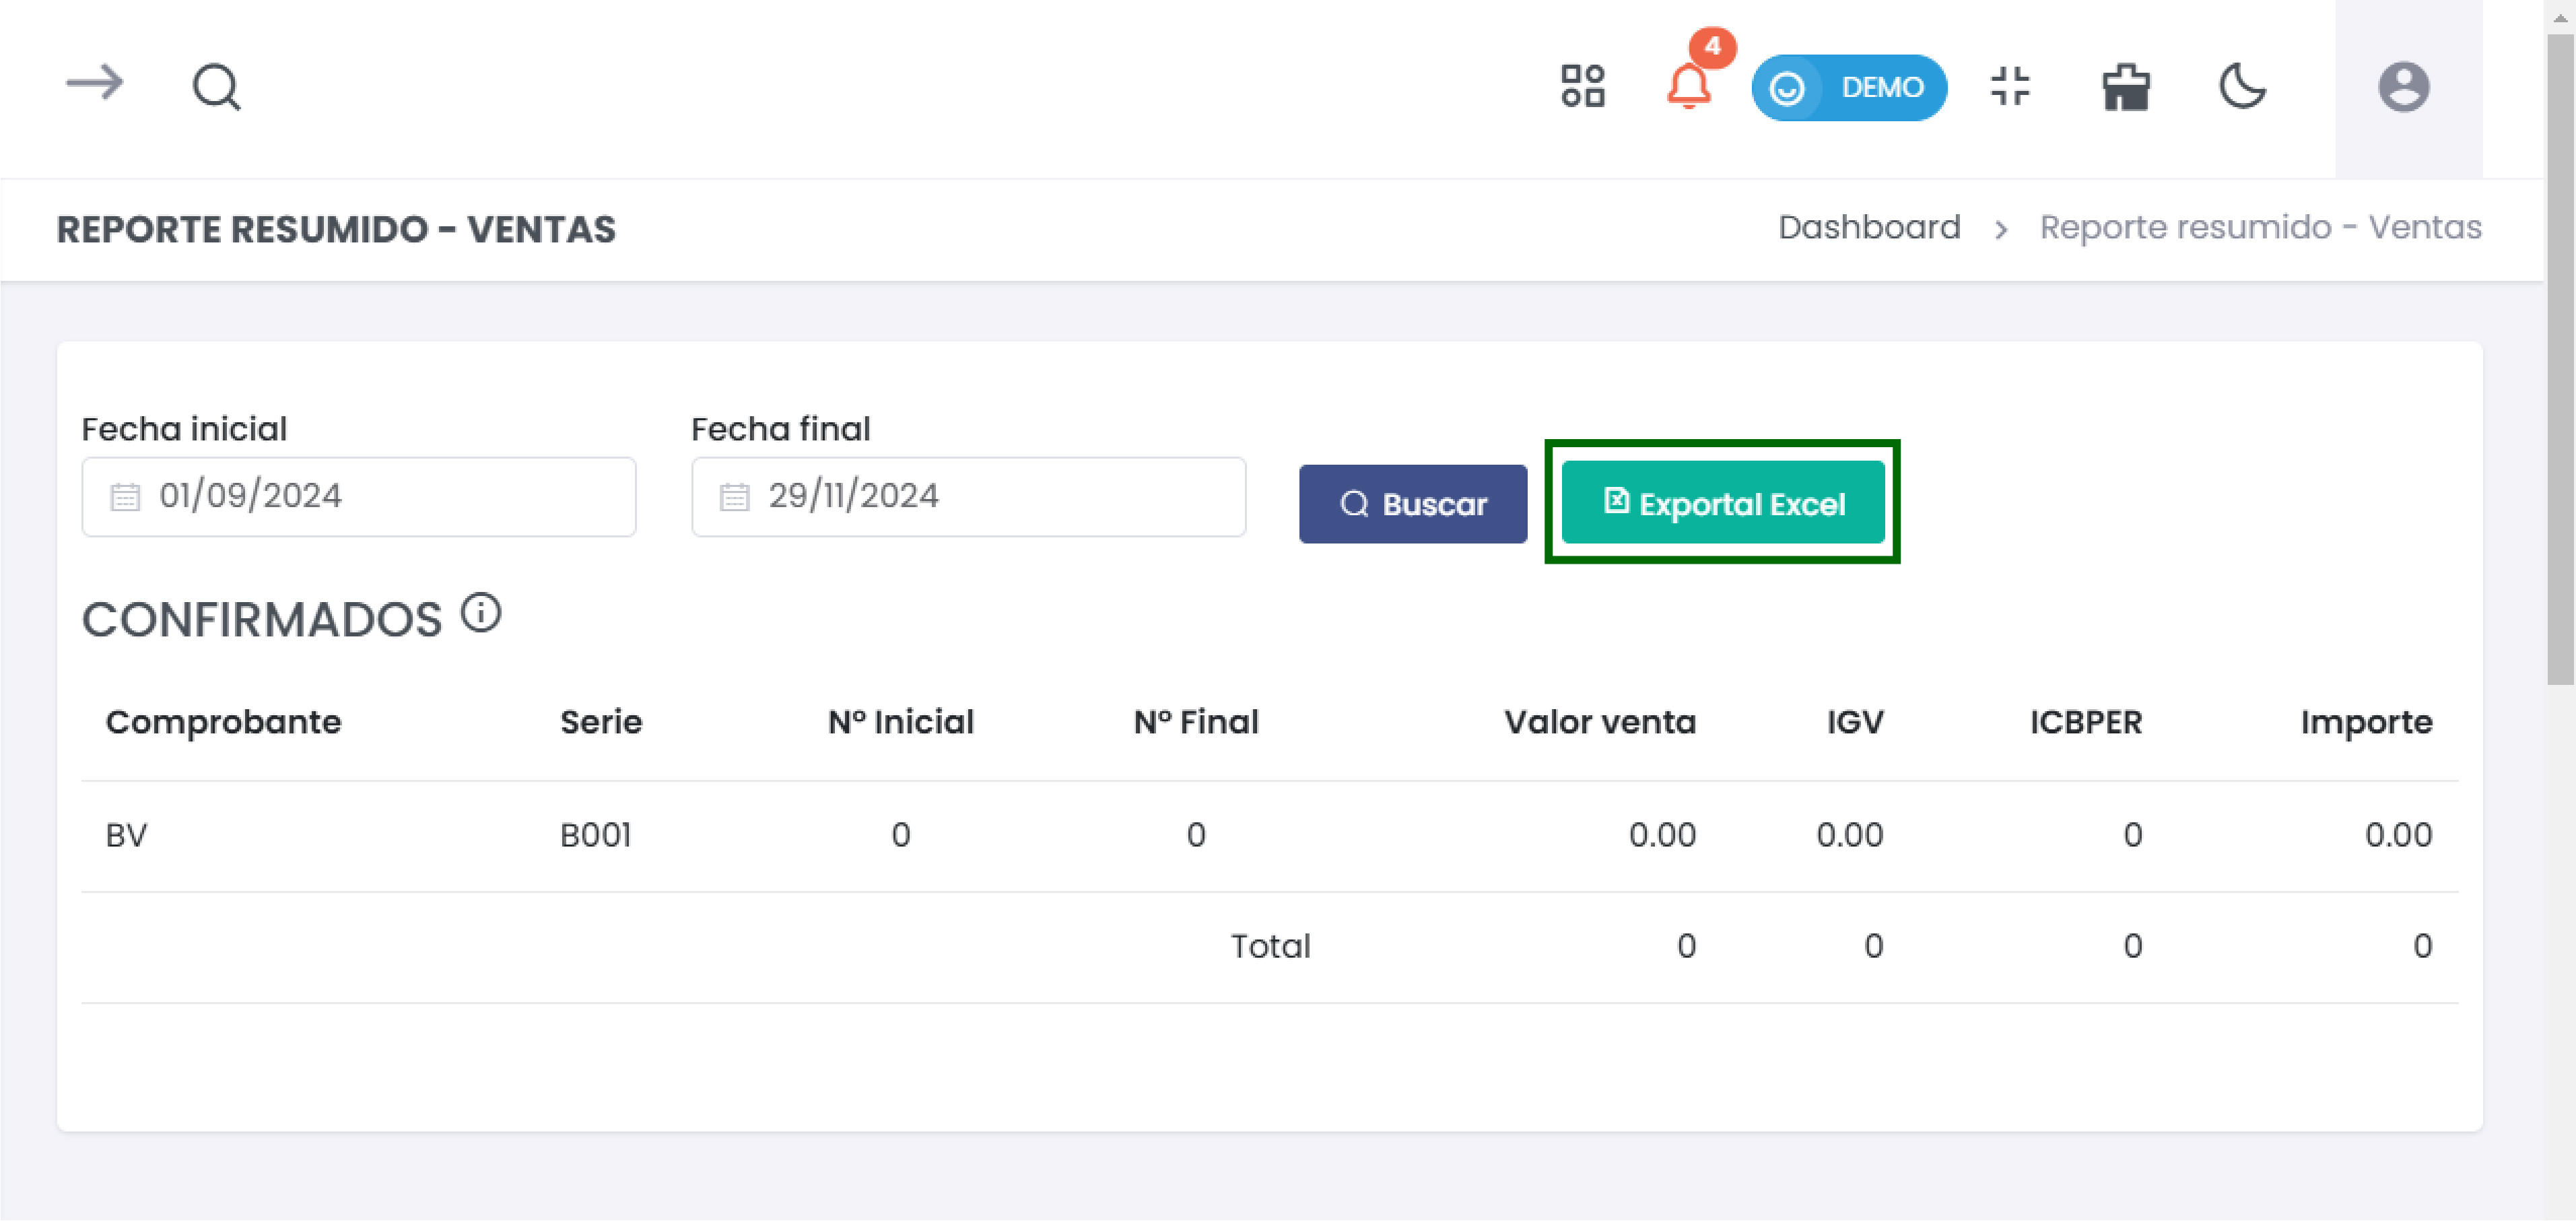
Task: Enable dark mode with the moon icon
Action: point(2242,88)
